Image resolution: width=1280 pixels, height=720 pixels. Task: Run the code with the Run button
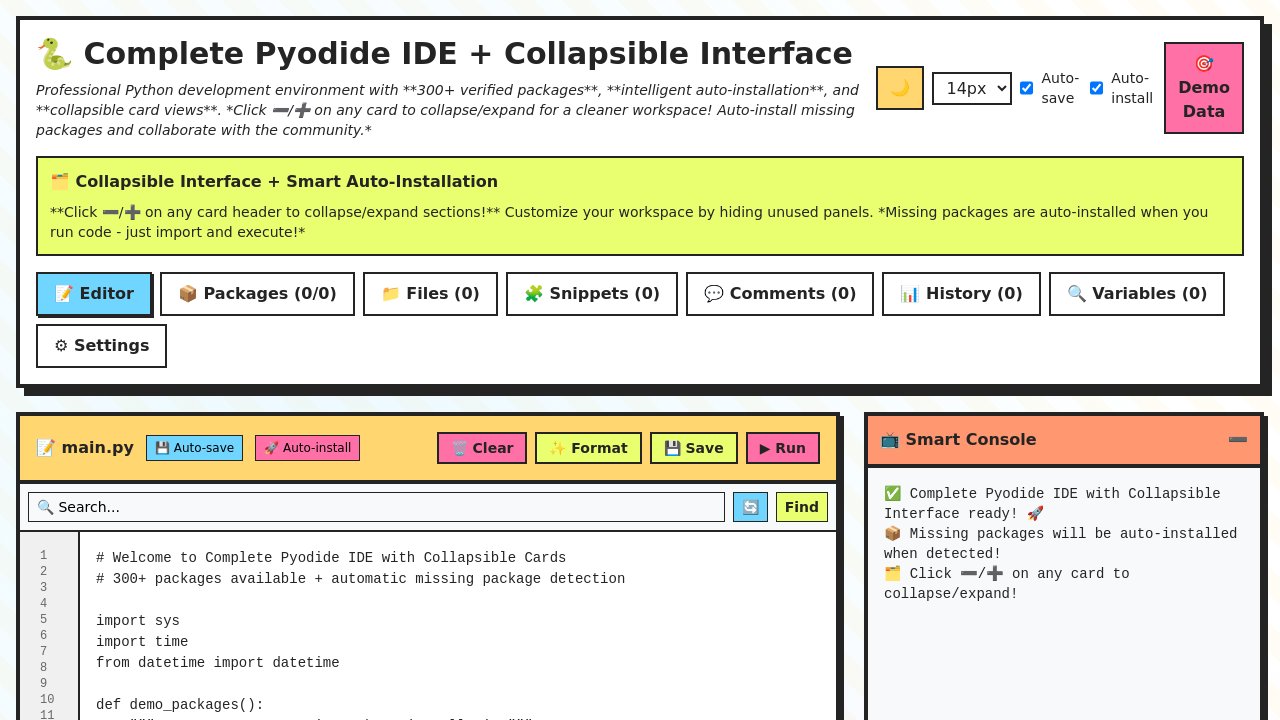click(783, 448)
